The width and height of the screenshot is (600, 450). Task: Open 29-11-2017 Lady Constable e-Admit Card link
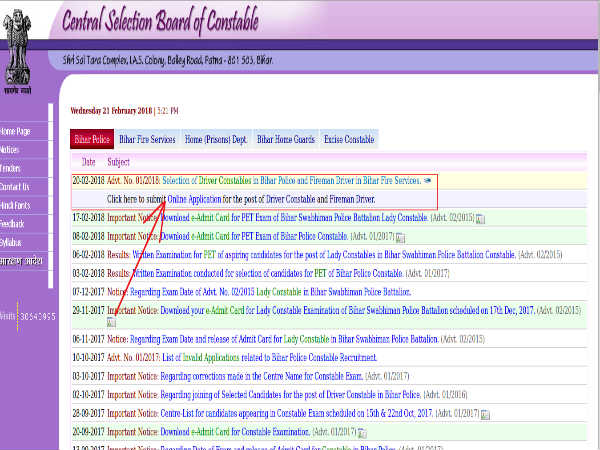[347, 310]
